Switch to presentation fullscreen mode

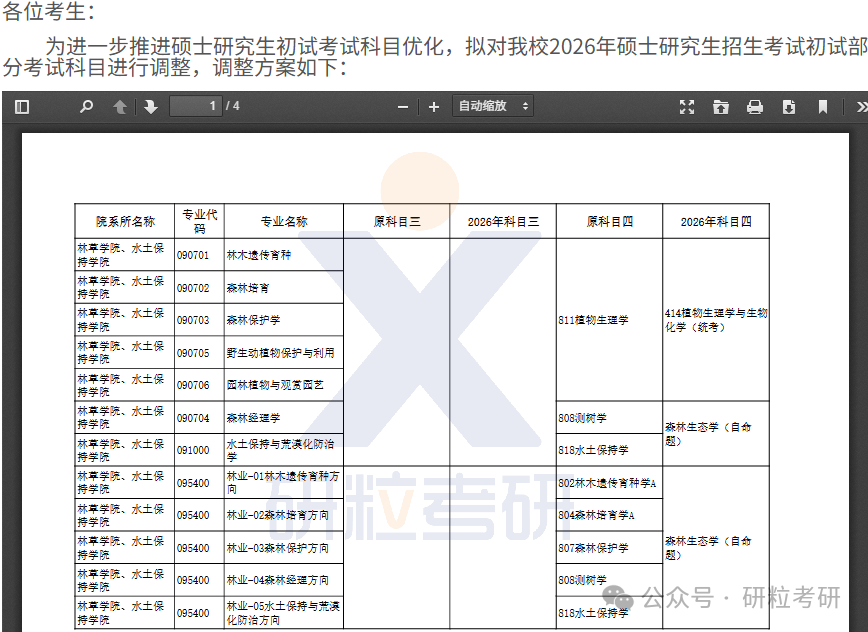pos(687,107)
